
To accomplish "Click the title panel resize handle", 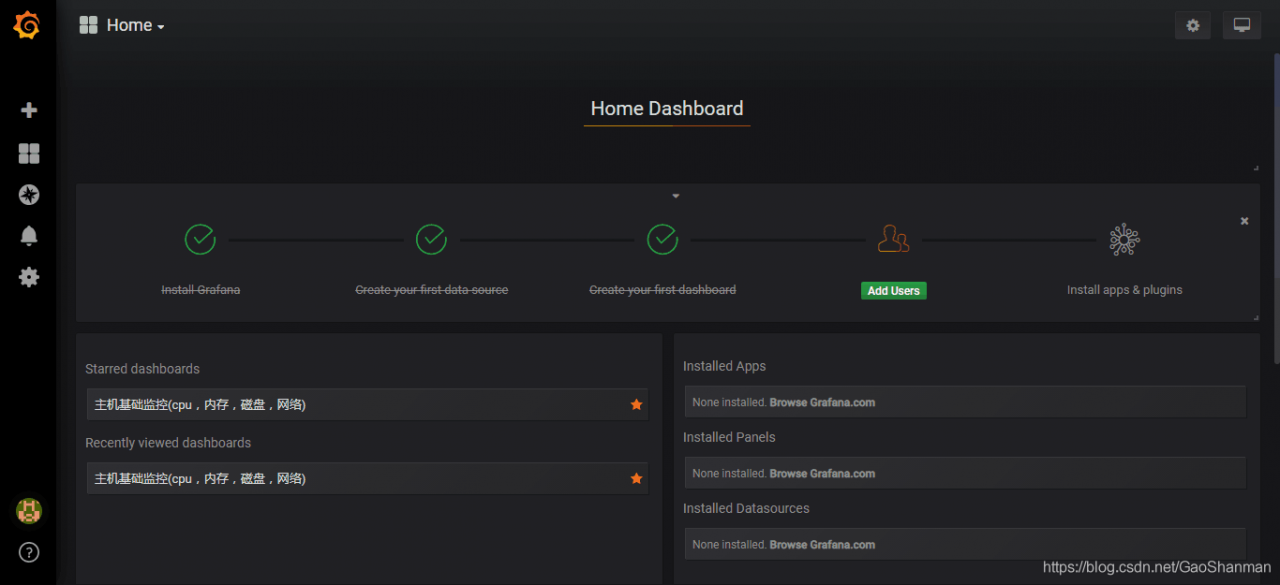I will [x=1256, y=168].
